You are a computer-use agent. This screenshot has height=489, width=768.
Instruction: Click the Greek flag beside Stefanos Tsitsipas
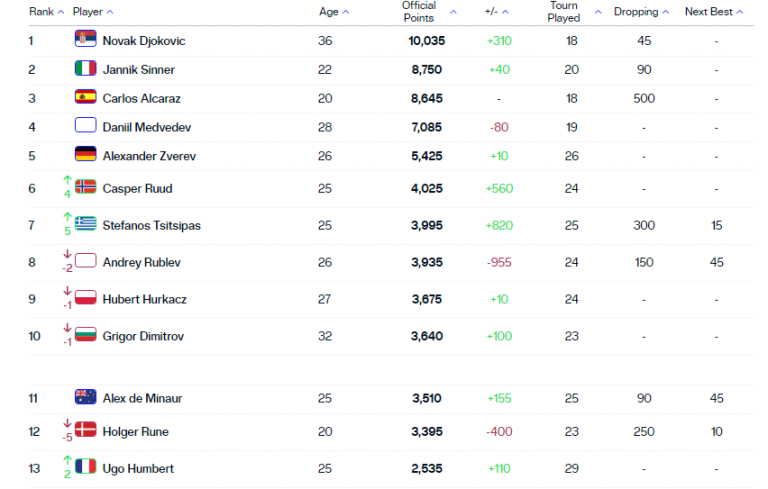85,224
